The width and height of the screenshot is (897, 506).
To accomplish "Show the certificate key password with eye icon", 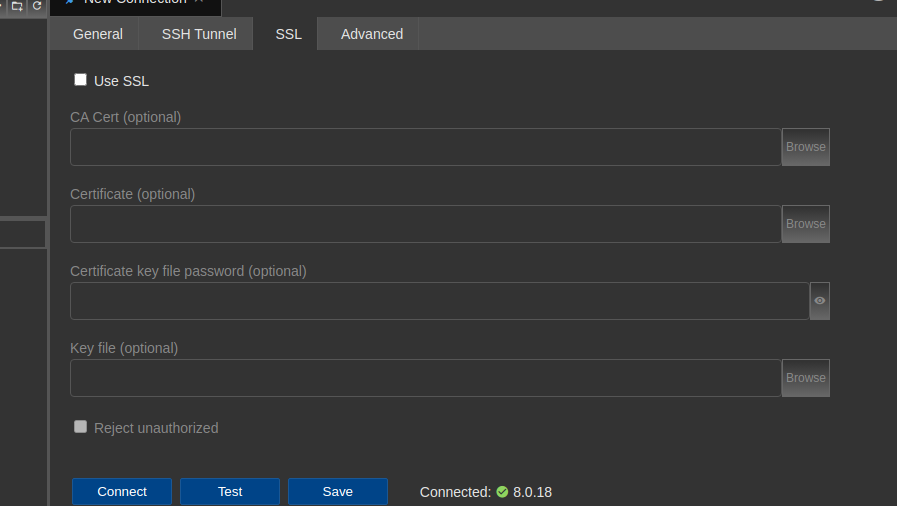I will pyautogui.click(x=819, y=301).
